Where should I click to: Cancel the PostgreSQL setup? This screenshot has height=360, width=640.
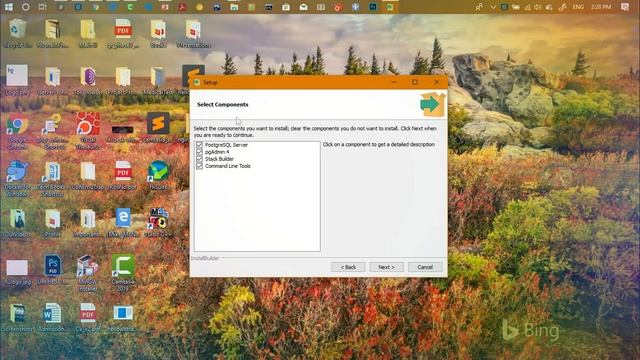[x=425, y=267]
